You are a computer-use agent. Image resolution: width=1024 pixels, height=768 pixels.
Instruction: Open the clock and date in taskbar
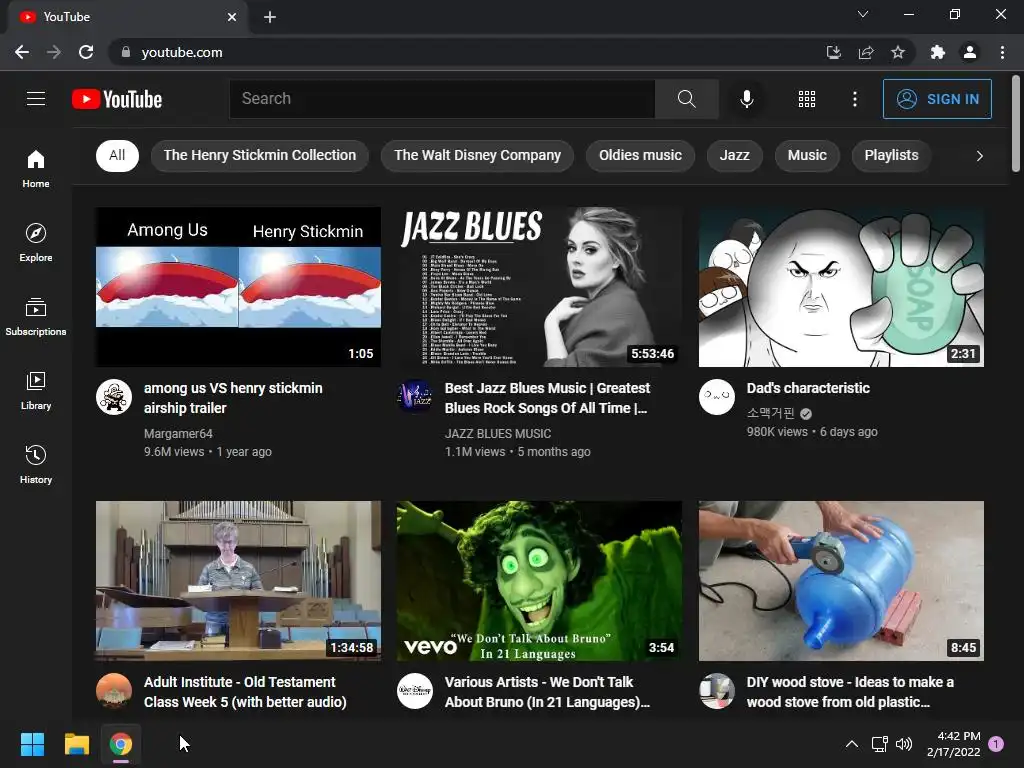[x=953, y=744]
